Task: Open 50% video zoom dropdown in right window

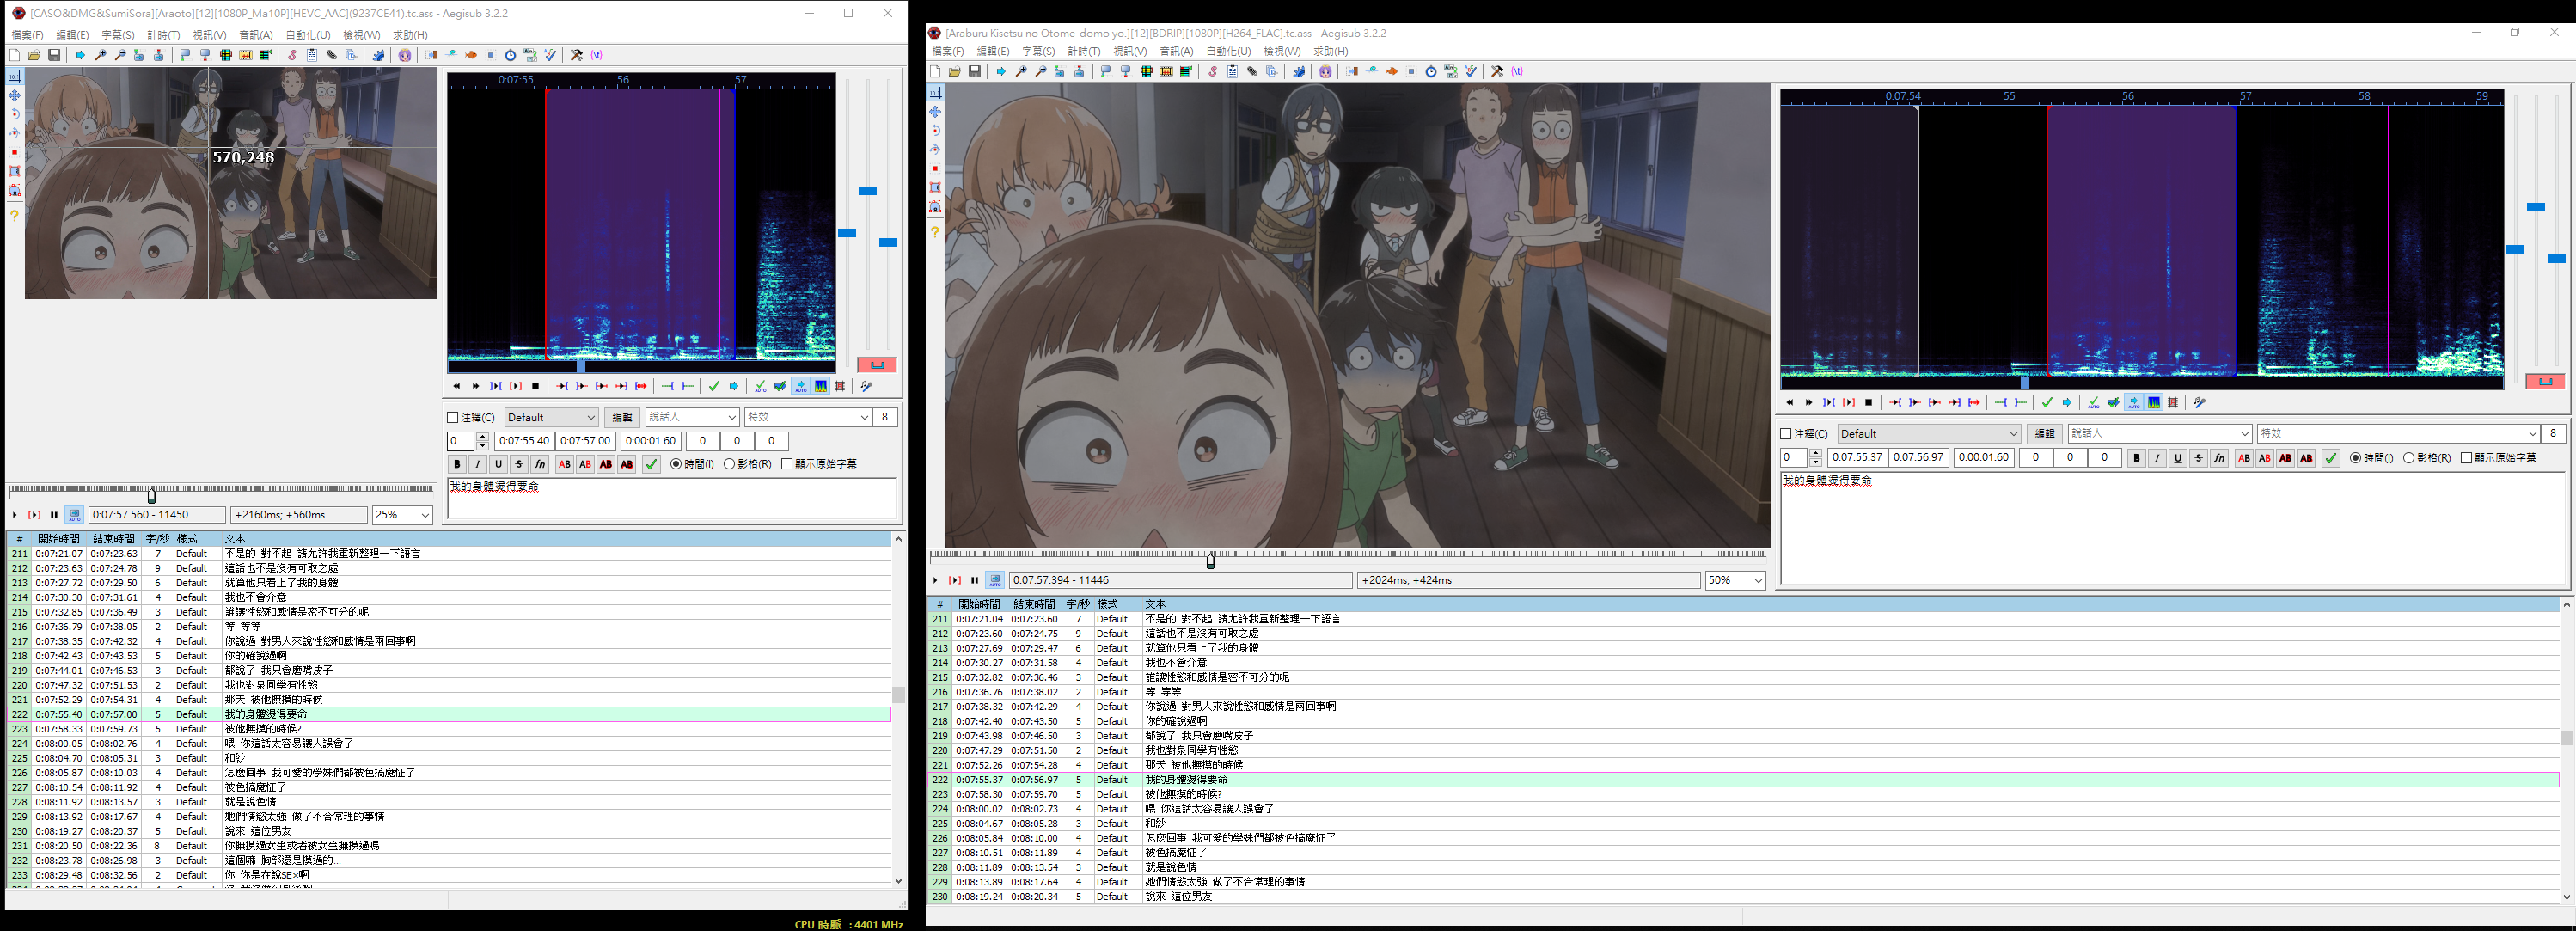Action: point(1735,580)
